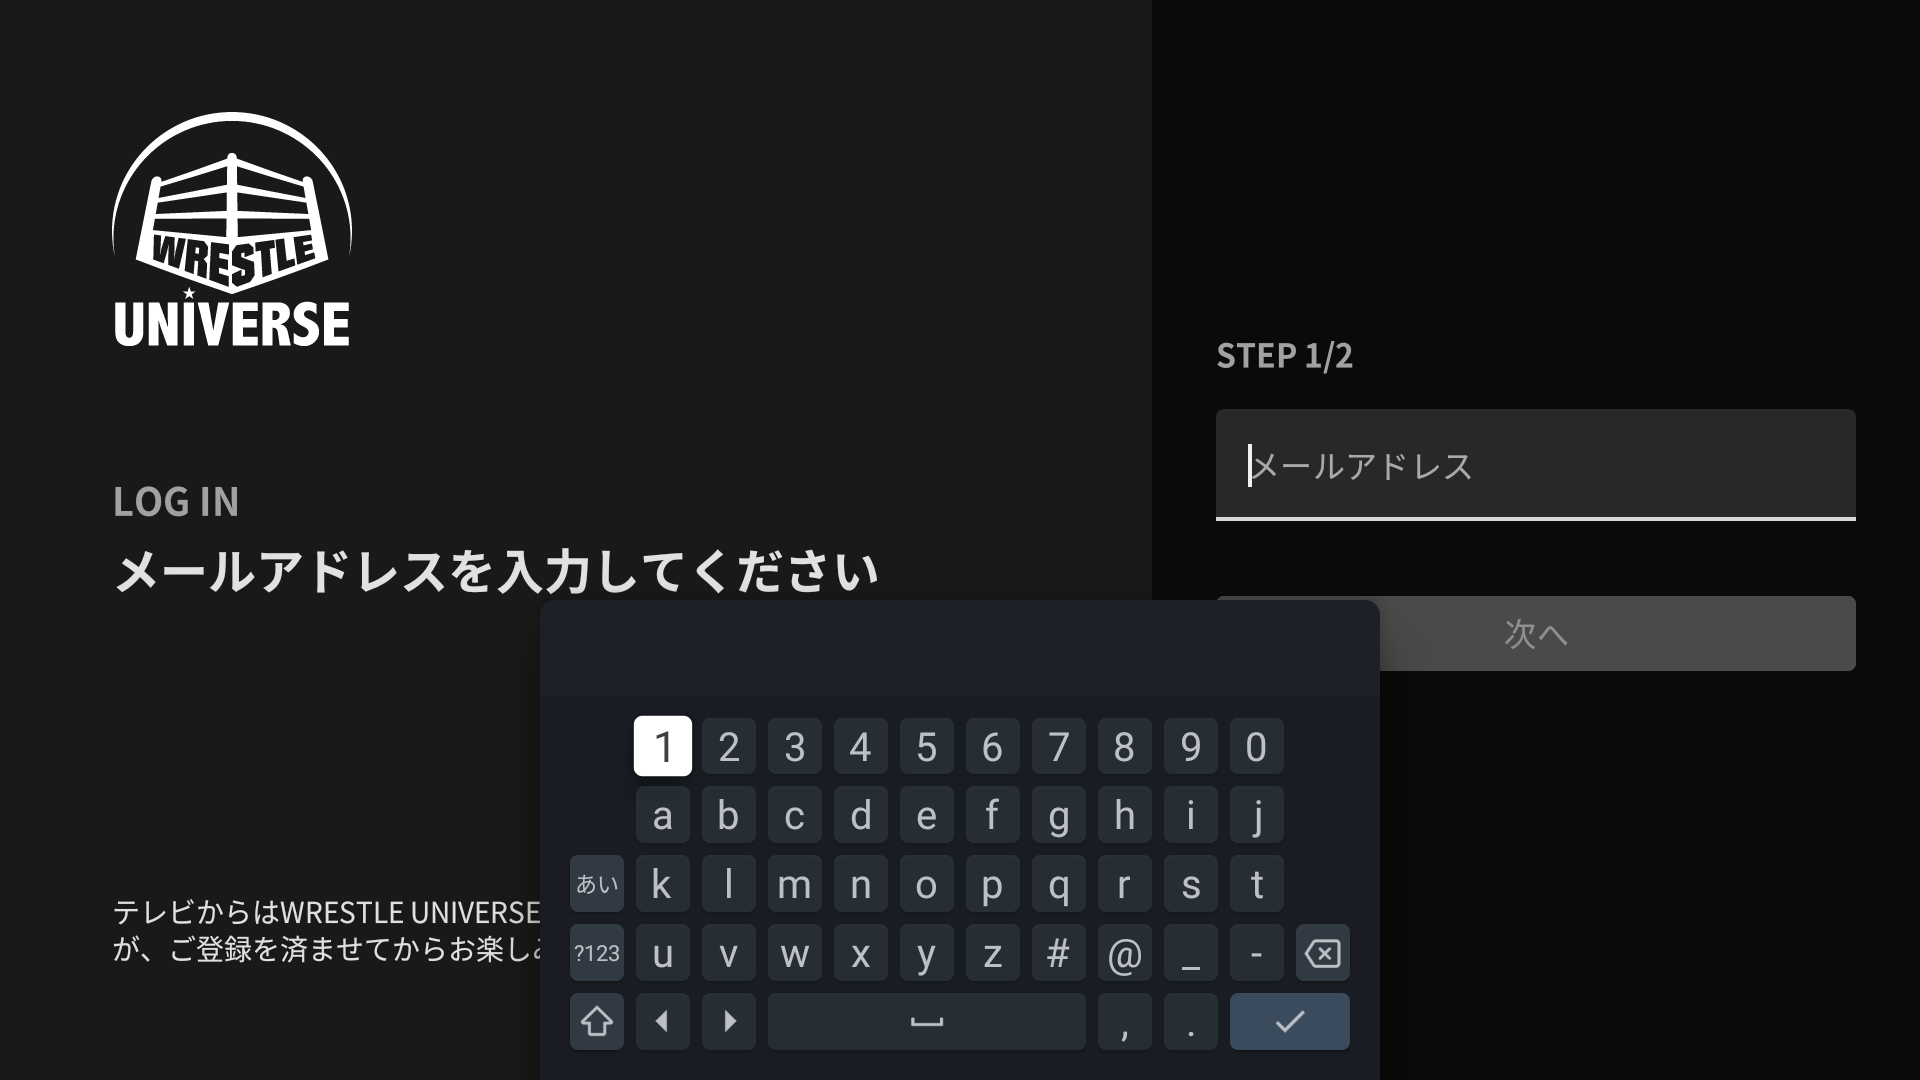Tap the letter y key

(x=926, y=953)
